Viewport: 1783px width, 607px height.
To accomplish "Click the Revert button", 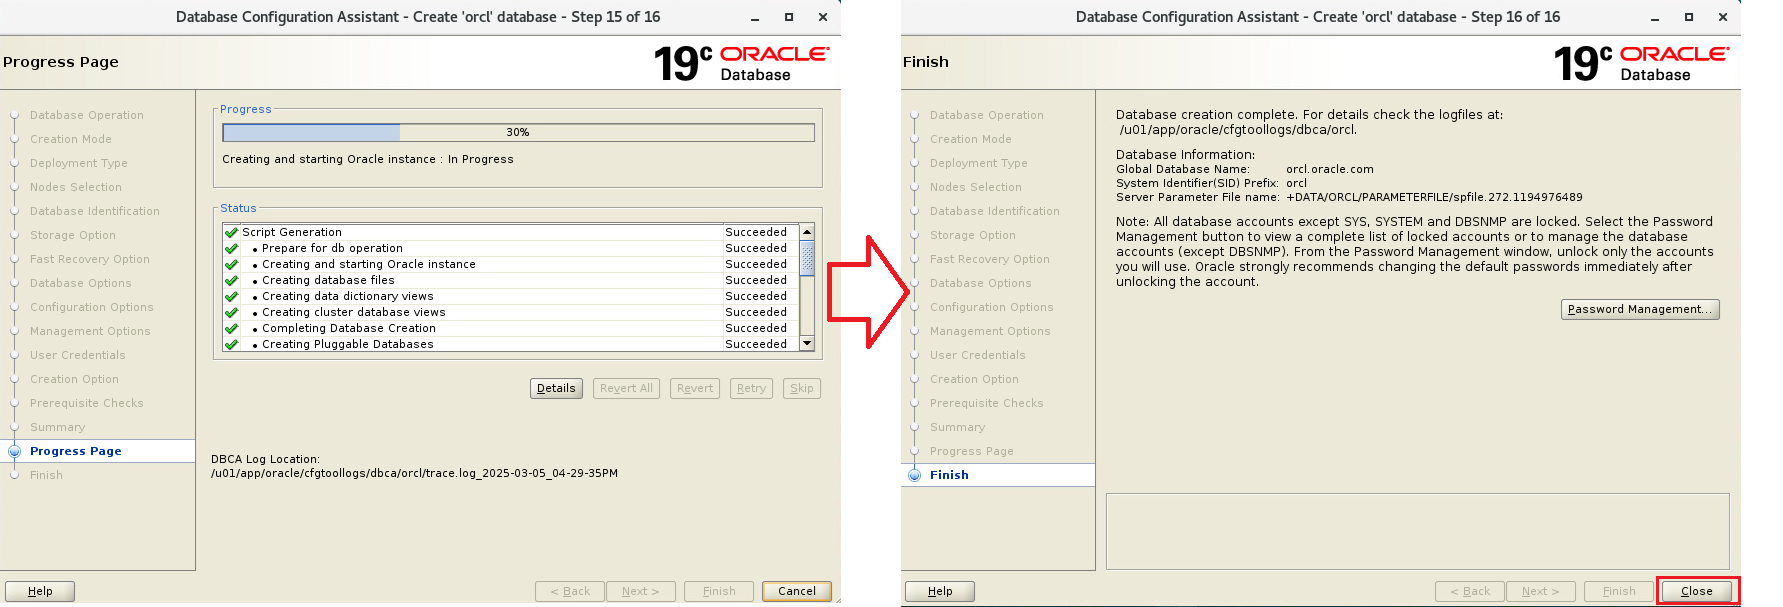I will [695, 388].
